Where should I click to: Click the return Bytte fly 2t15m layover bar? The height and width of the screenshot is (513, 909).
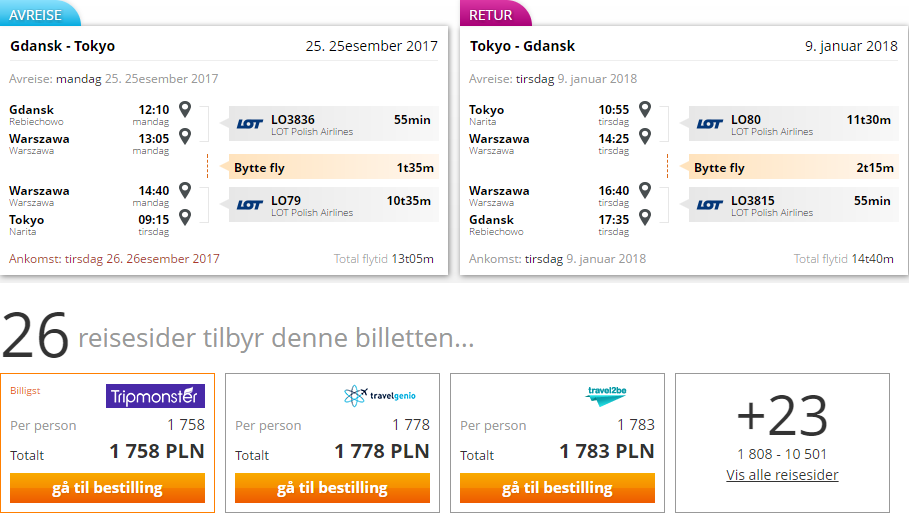point(793,168)
